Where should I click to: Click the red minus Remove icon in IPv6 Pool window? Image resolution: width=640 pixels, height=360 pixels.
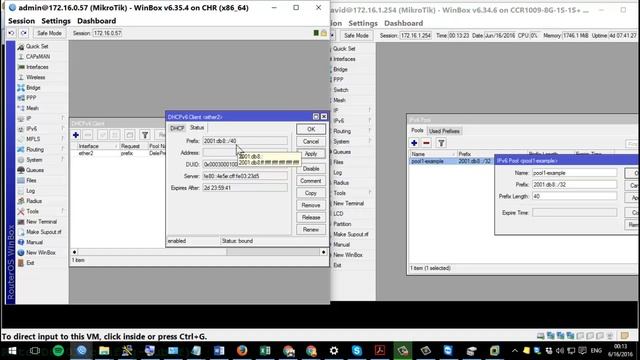(427, 143)
